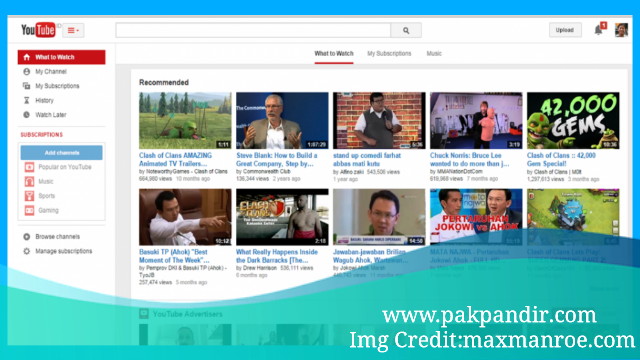640x360 pixels.
Task: Click the Sports channel icon
Action: click(x=29, y=196)
